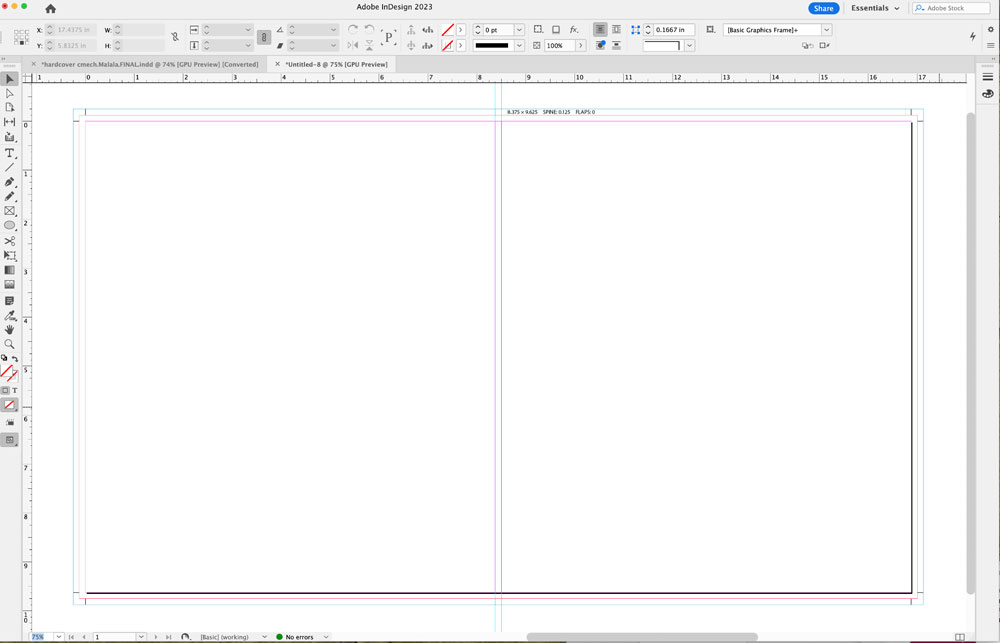Open the zoom level dropdown in the status bar
Screen dimensions: 1000x643
point(58,637)
